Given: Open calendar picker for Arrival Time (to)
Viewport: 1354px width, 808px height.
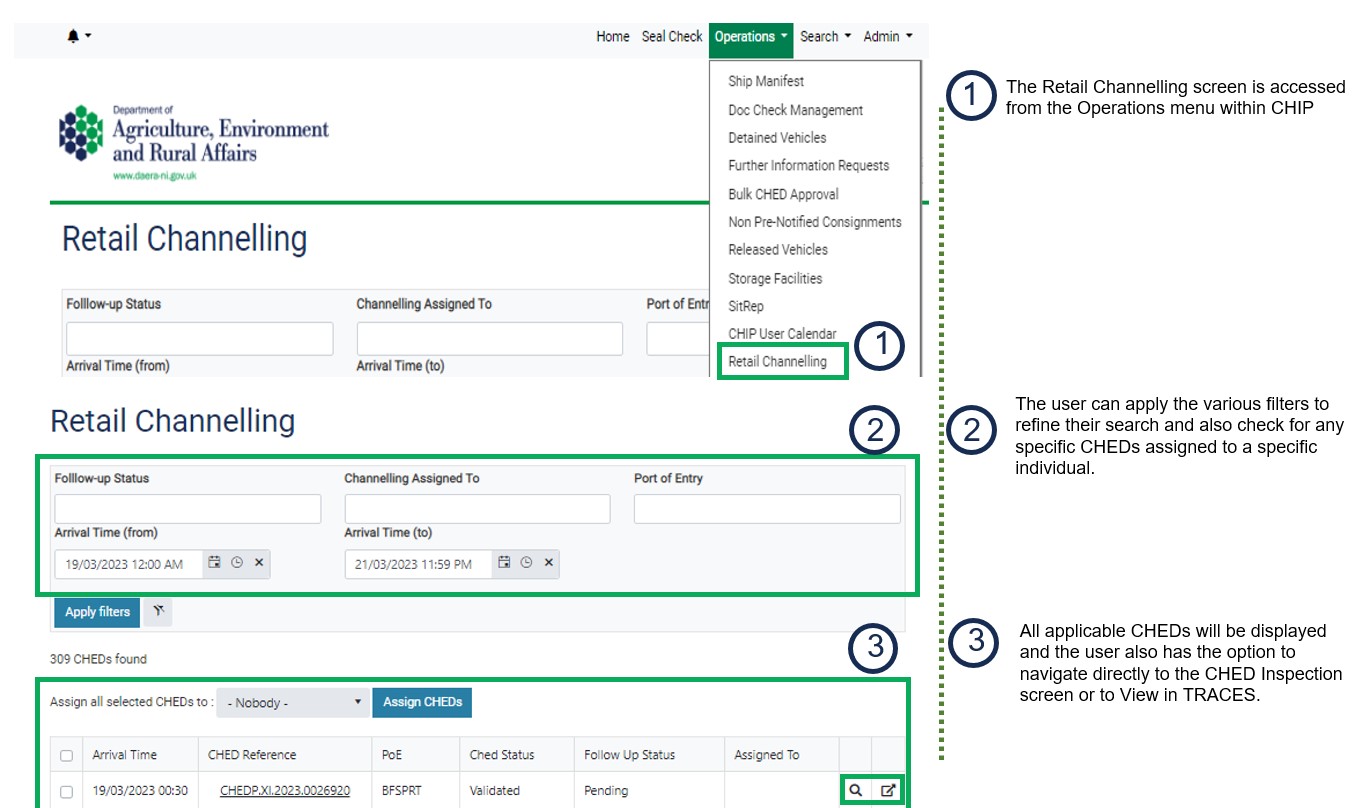Looking at the screenshot, I should 504,563.
